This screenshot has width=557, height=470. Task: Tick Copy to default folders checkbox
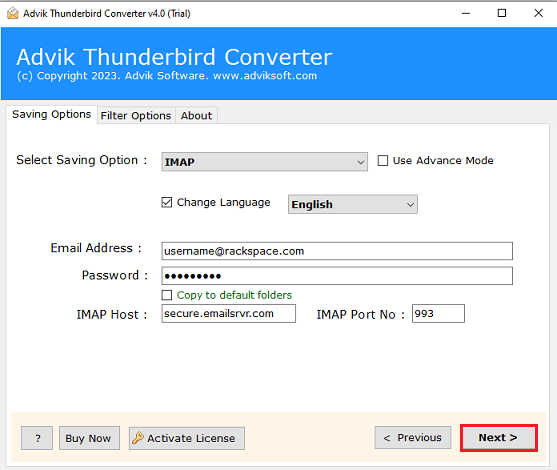[167, 295]
